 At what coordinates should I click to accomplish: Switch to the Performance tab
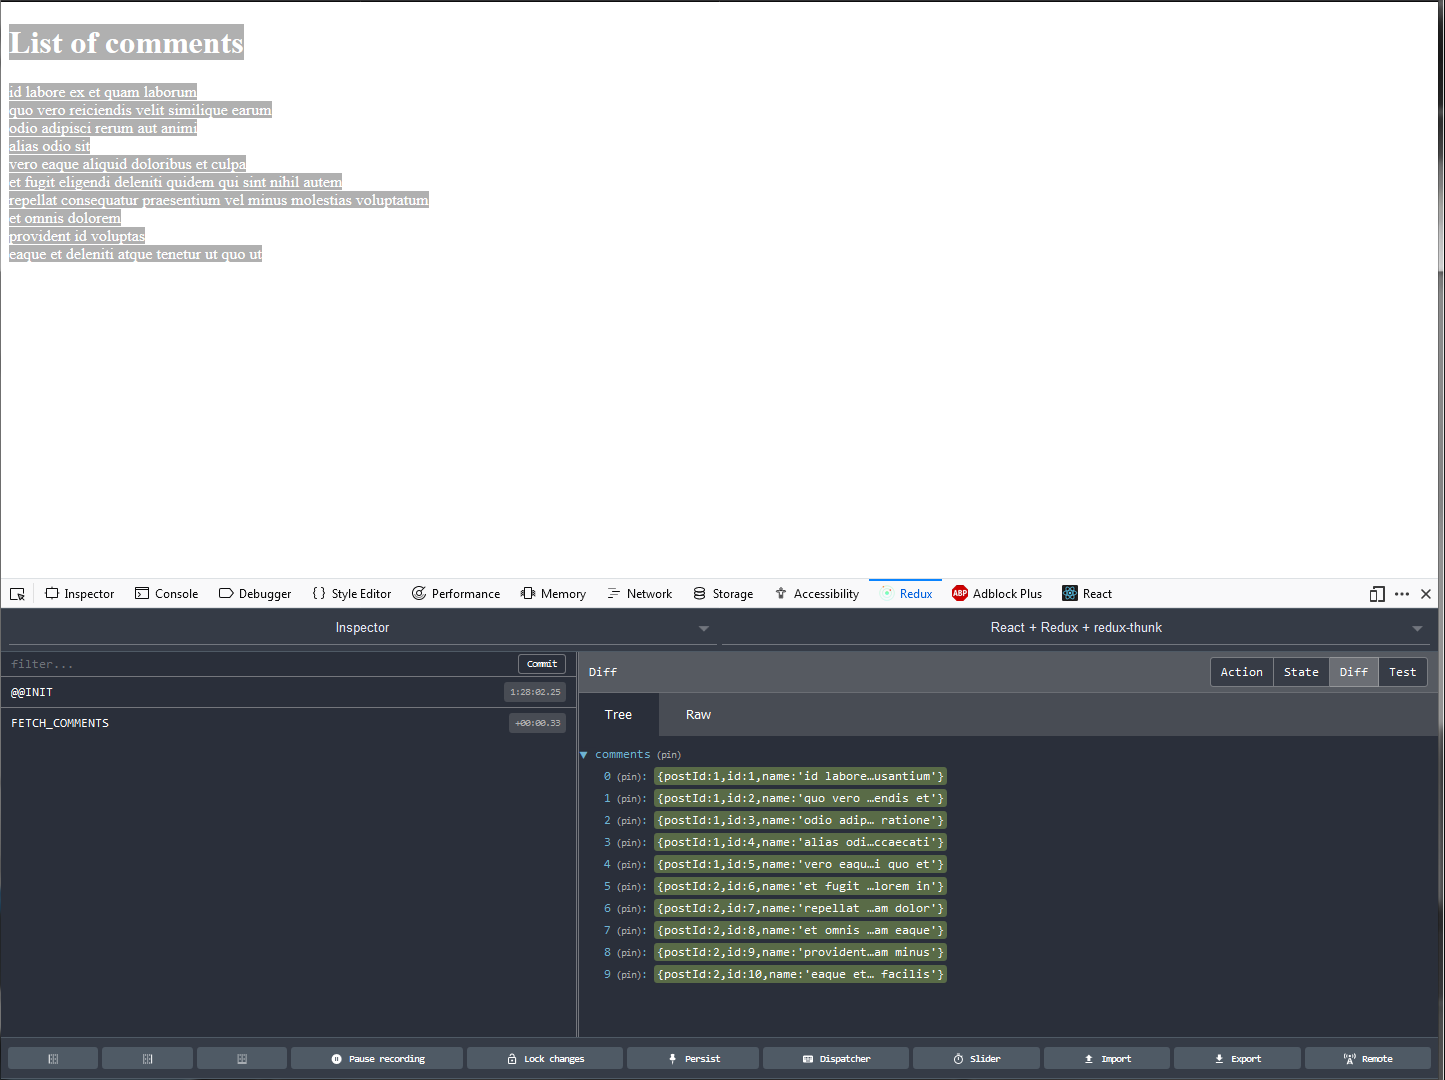[456, 594]
